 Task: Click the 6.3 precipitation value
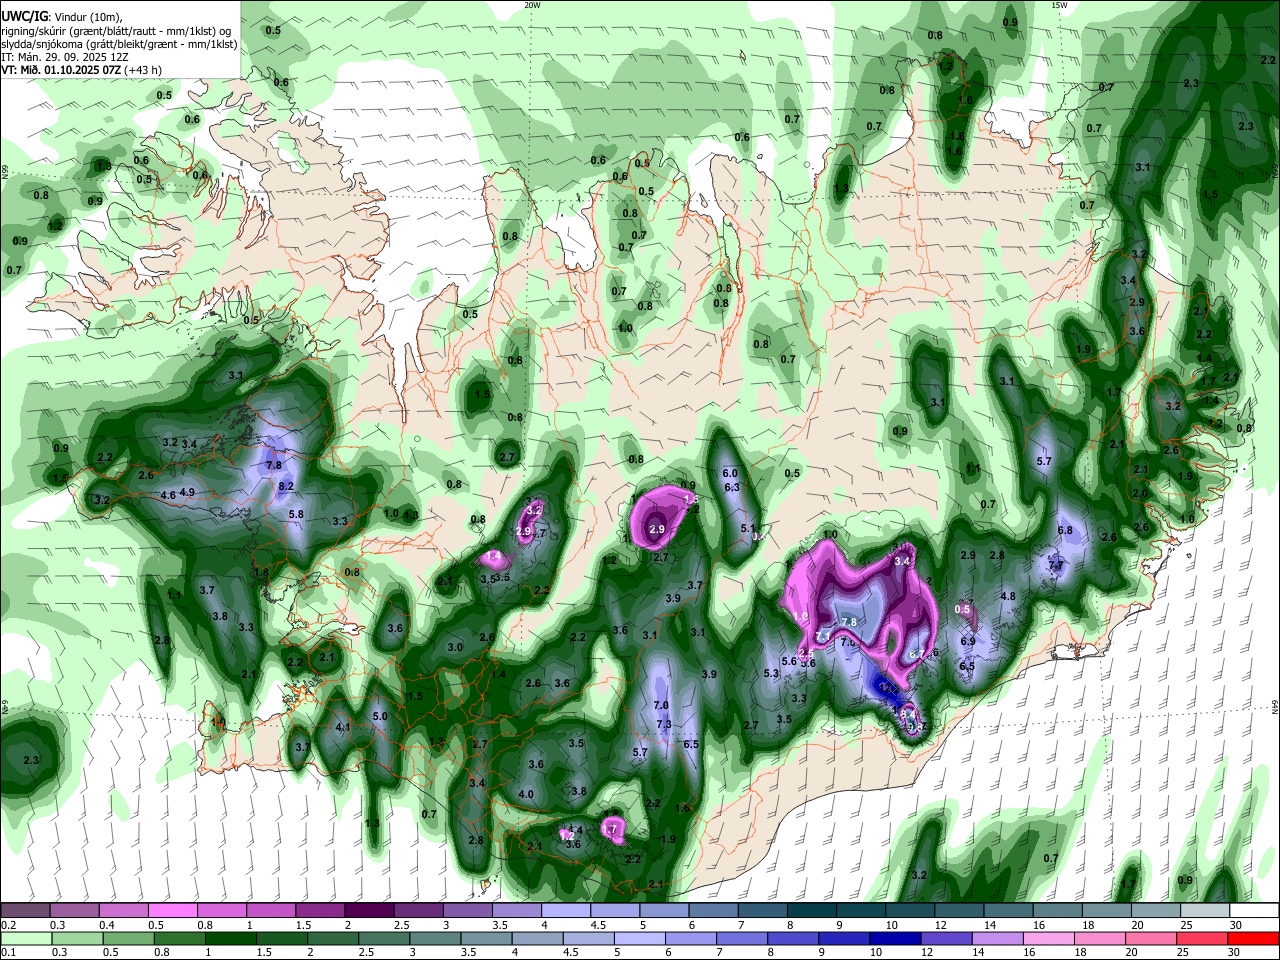click(732, 487)
